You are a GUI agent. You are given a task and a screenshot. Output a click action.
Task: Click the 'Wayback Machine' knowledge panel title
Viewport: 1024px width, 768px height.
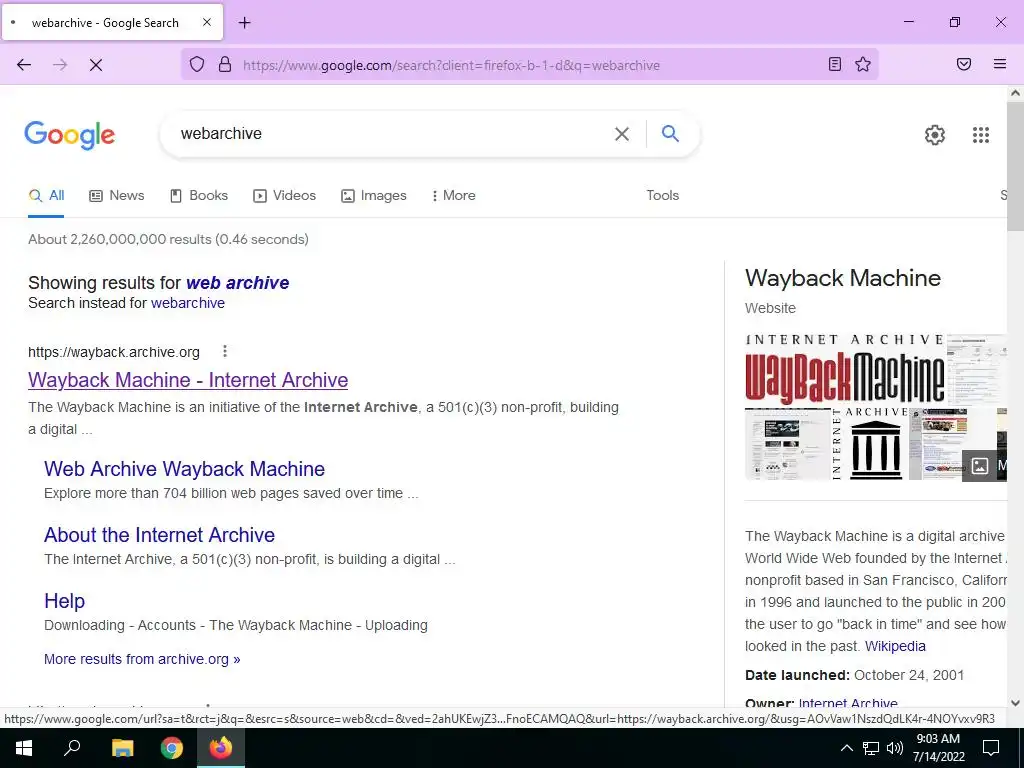[843, 279]
